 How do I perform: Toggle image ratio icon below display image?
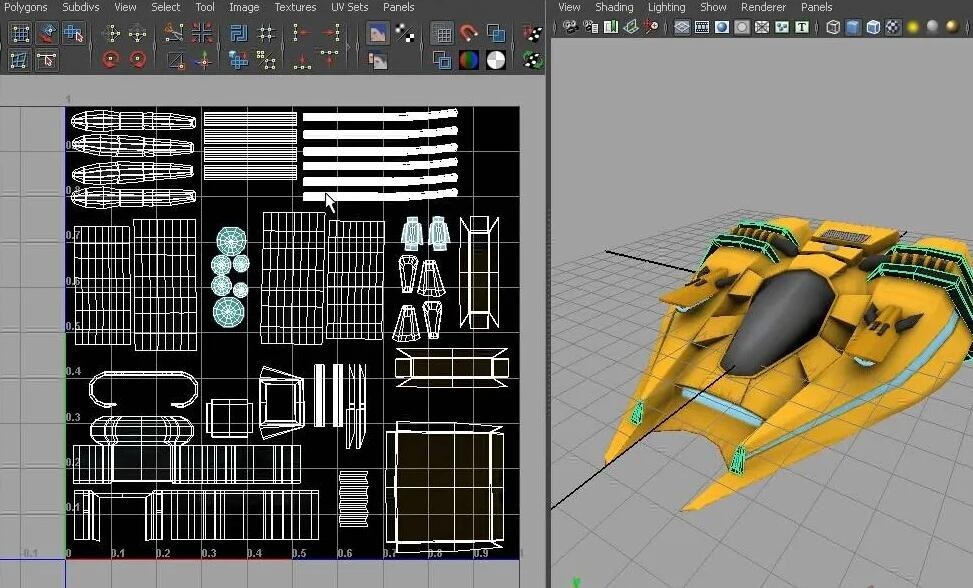coord(377,60)
